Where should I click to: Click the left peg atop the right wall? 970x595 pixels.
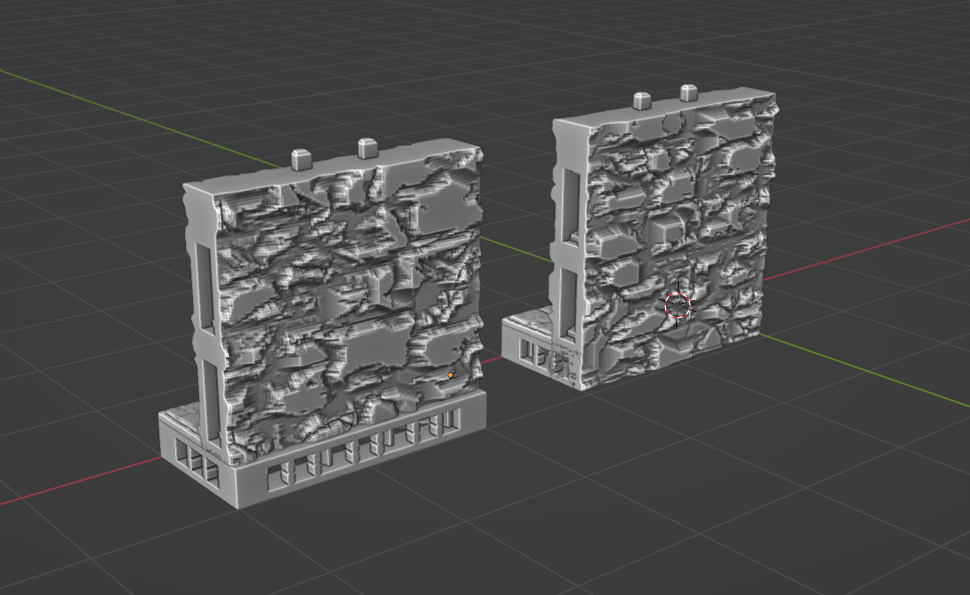tap(642, 101)
